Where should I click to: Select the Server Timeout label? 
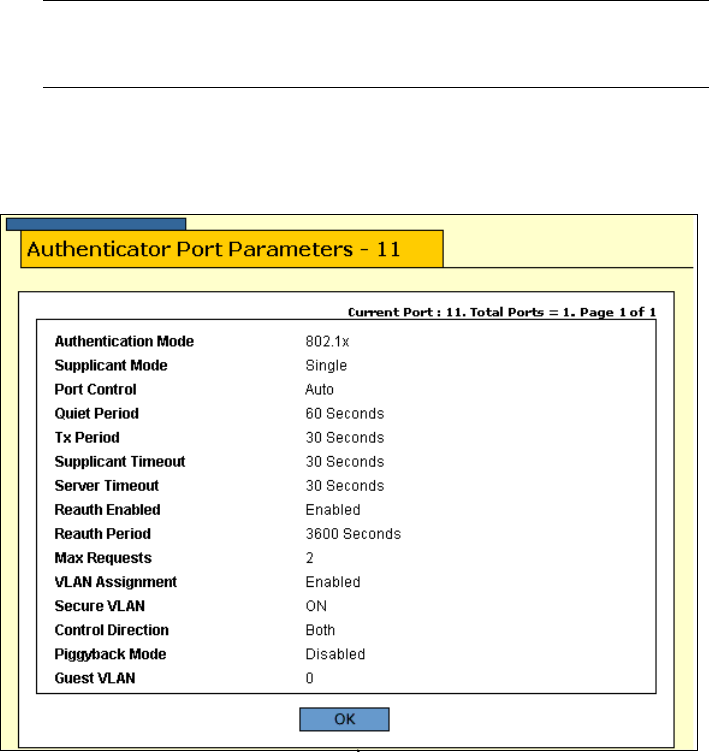click(x=106, y=485)
